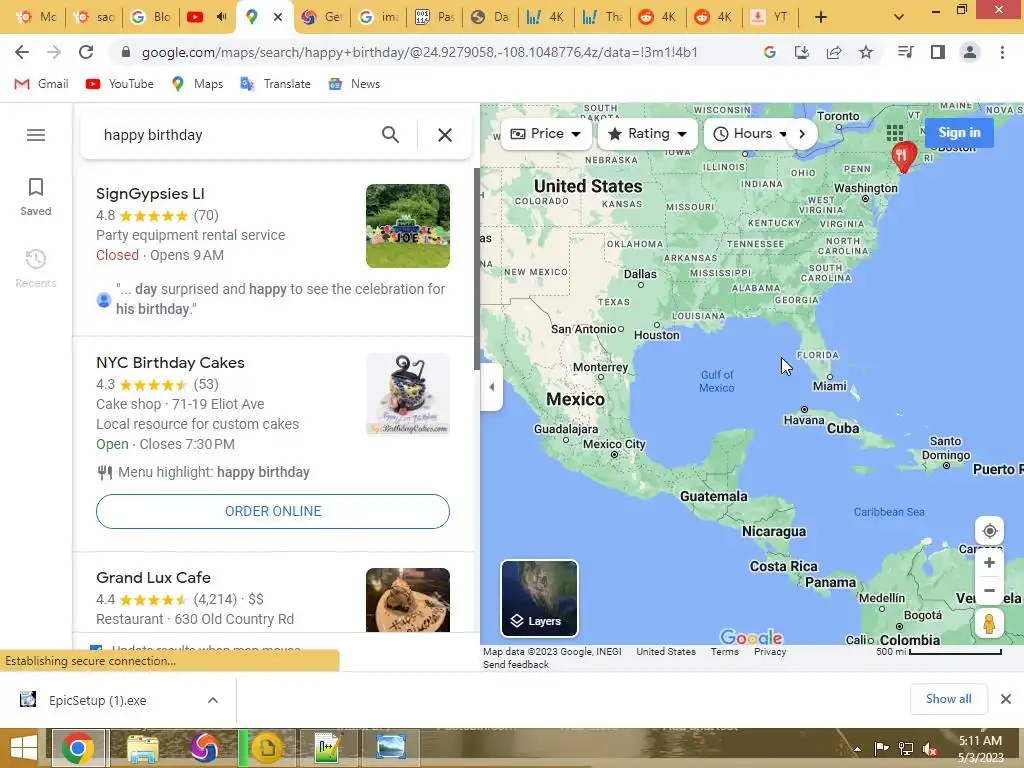Open the Privacy link on the map

coord(770,652)
